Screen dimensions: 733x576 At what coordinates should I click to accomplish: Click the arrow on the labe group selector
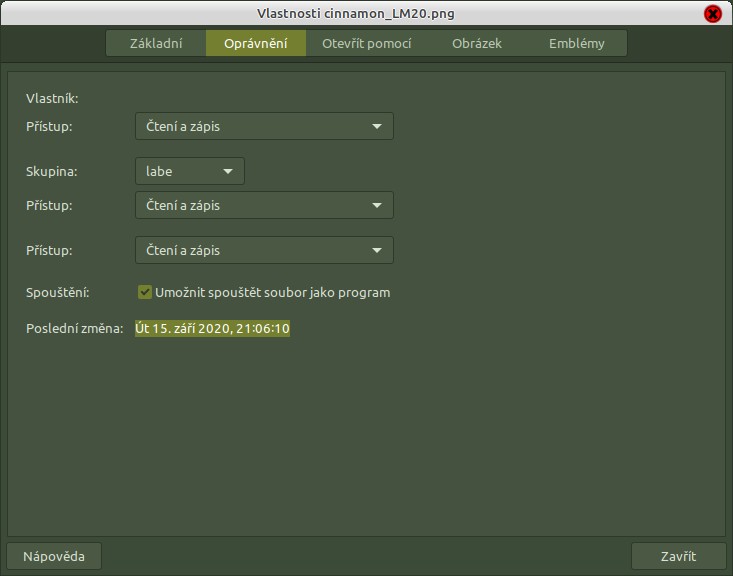click(228, 171)
